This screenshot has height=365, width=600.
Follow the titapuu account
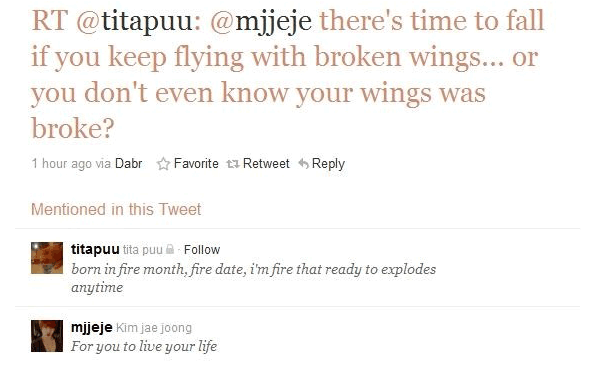202,250
